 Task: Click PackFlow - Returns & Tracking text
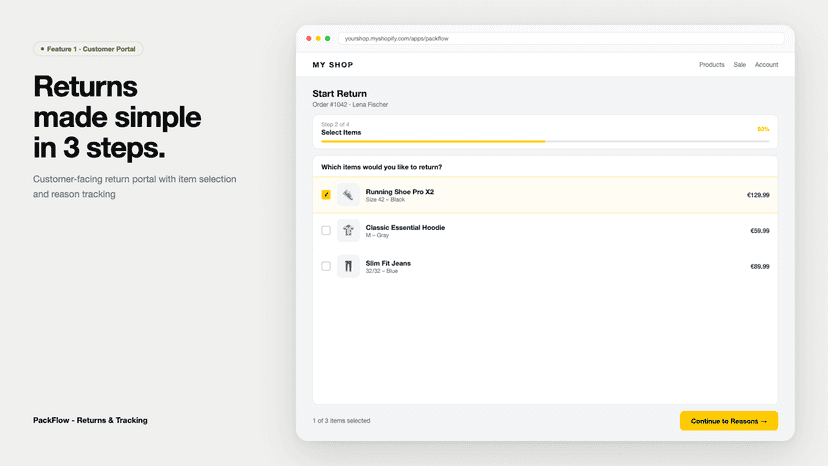point(90,421)
